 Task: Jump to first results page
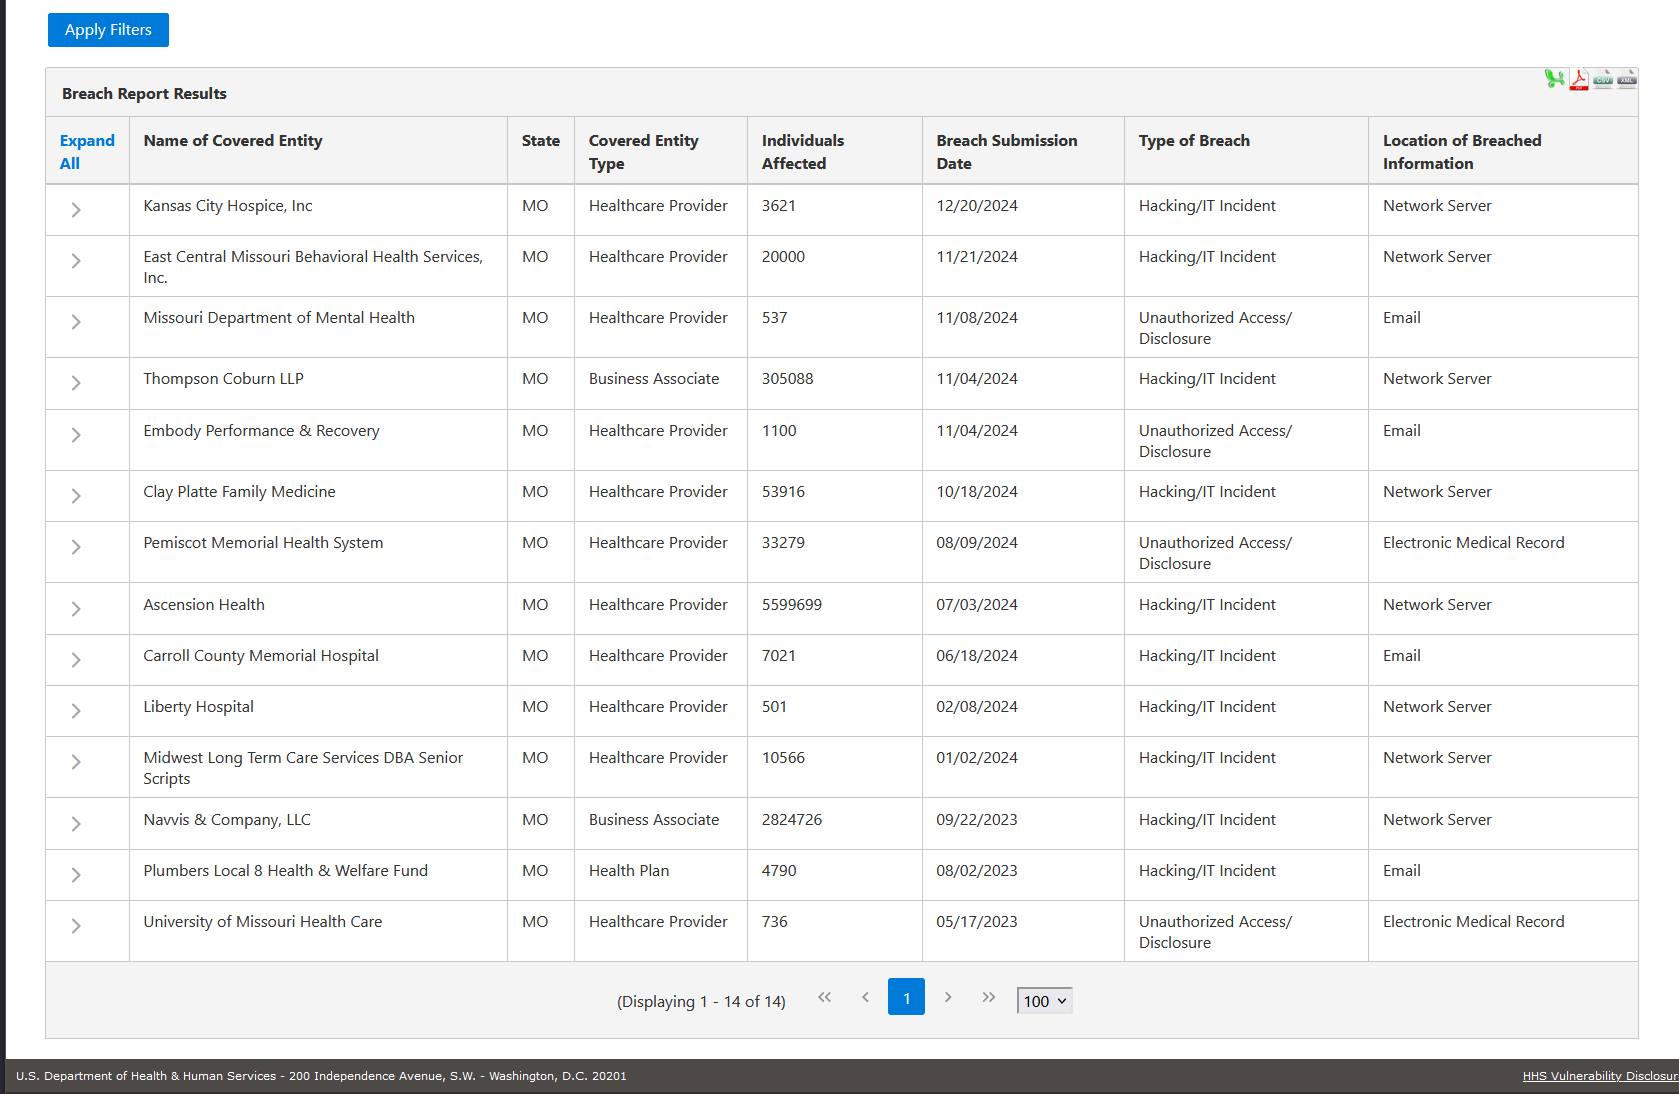click(824, 997)
